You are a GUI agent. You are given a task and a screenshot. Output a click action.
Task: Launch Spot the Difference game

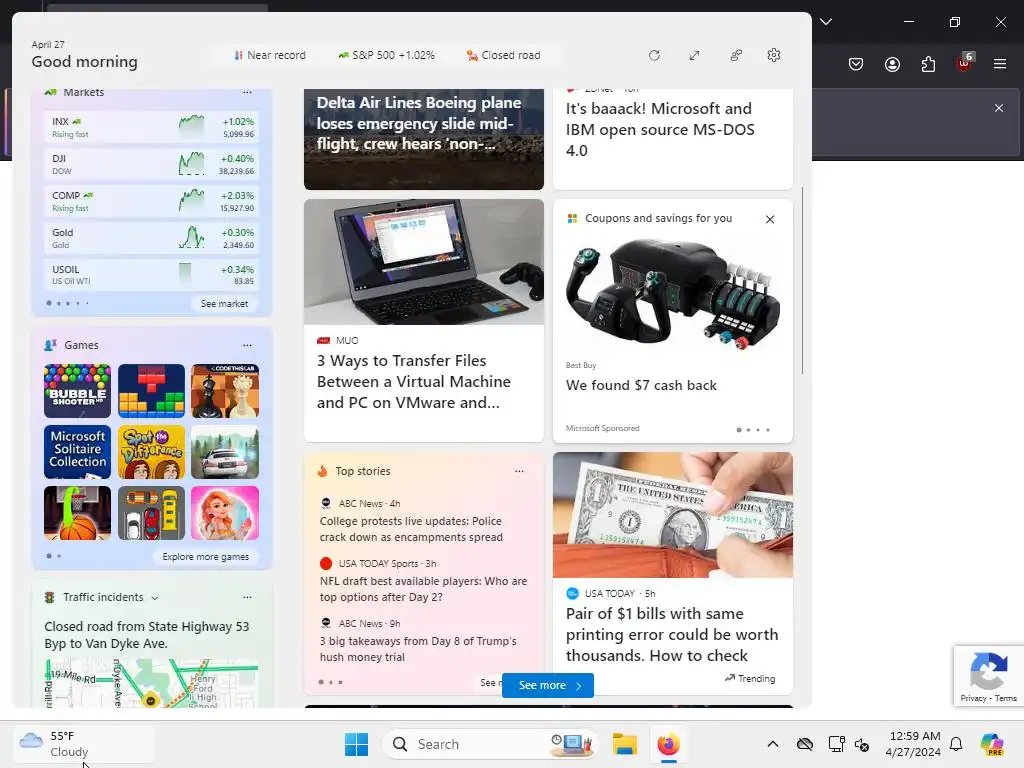(152, 452)
